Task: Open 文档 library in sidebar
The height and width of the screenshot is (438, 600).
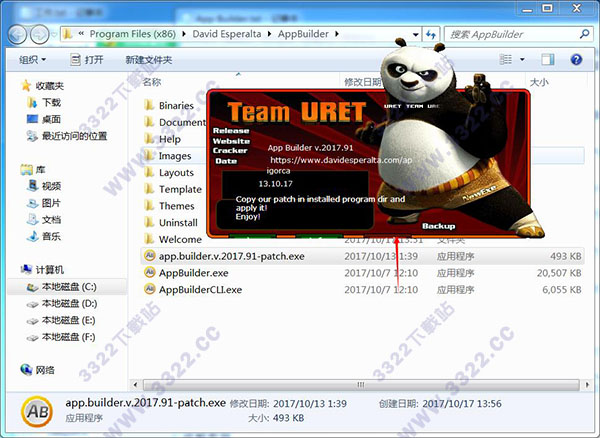Action: point(44,220)
